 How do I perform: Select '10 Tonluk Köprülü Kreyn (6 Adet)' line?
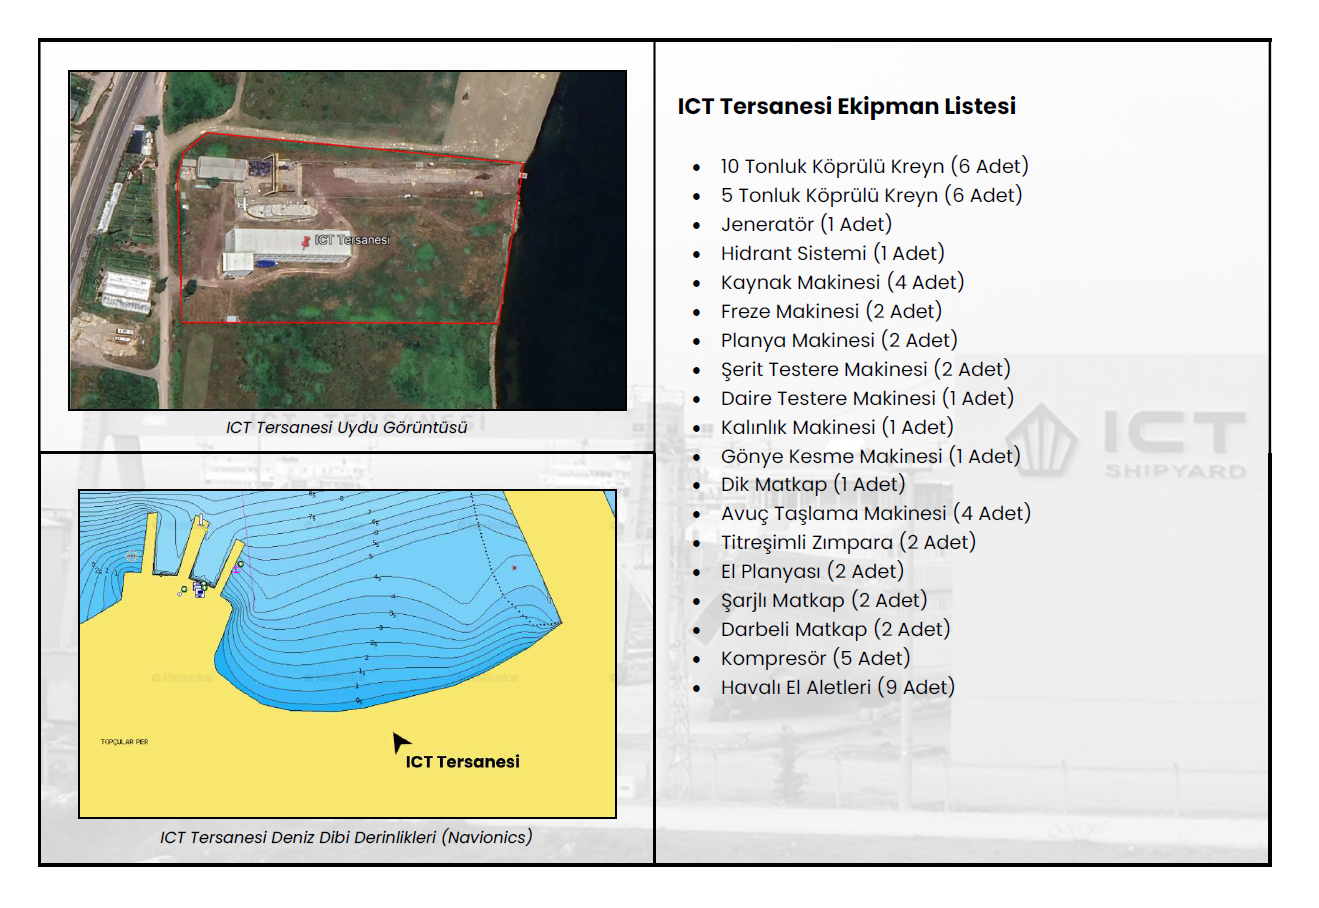click(x=874, y=166)
